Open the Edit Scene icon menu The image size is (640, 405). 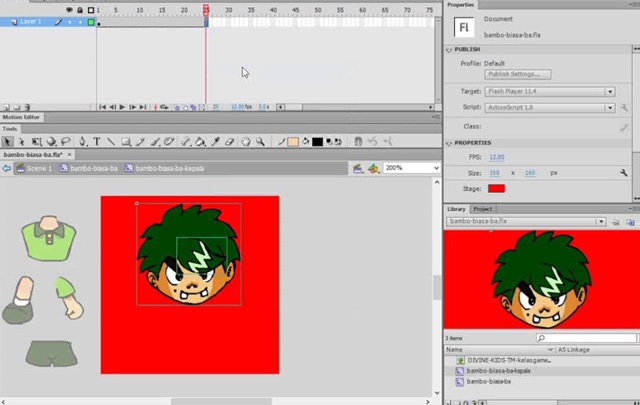pos(358,168)
